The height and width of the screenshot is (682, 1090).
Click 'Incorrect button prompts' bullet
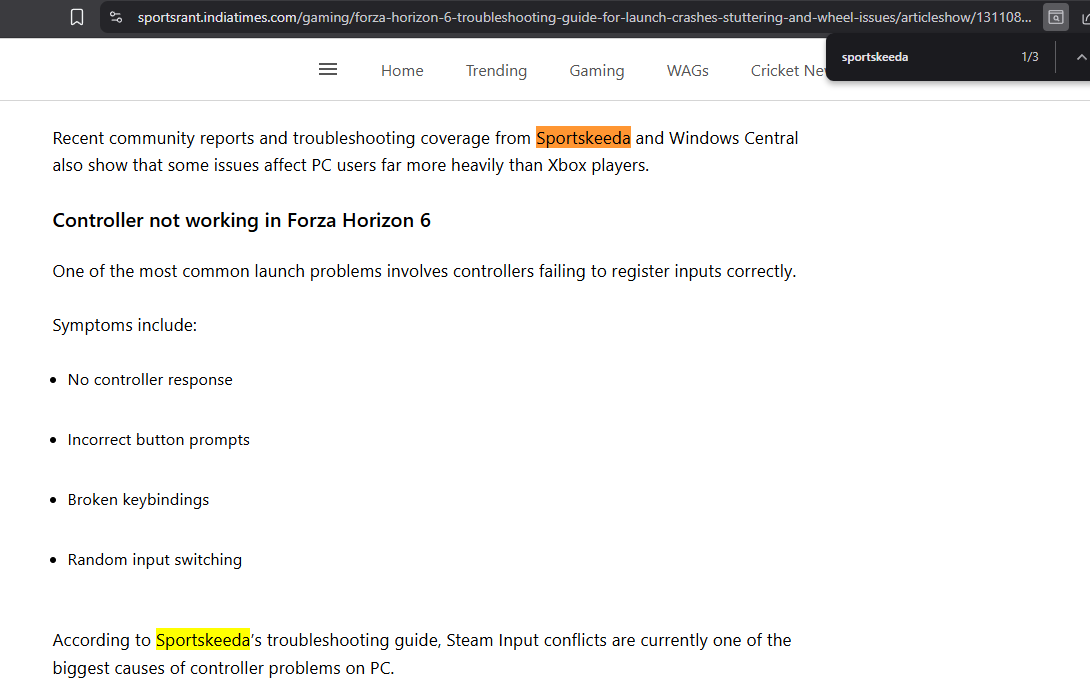[x=158, y=440]
